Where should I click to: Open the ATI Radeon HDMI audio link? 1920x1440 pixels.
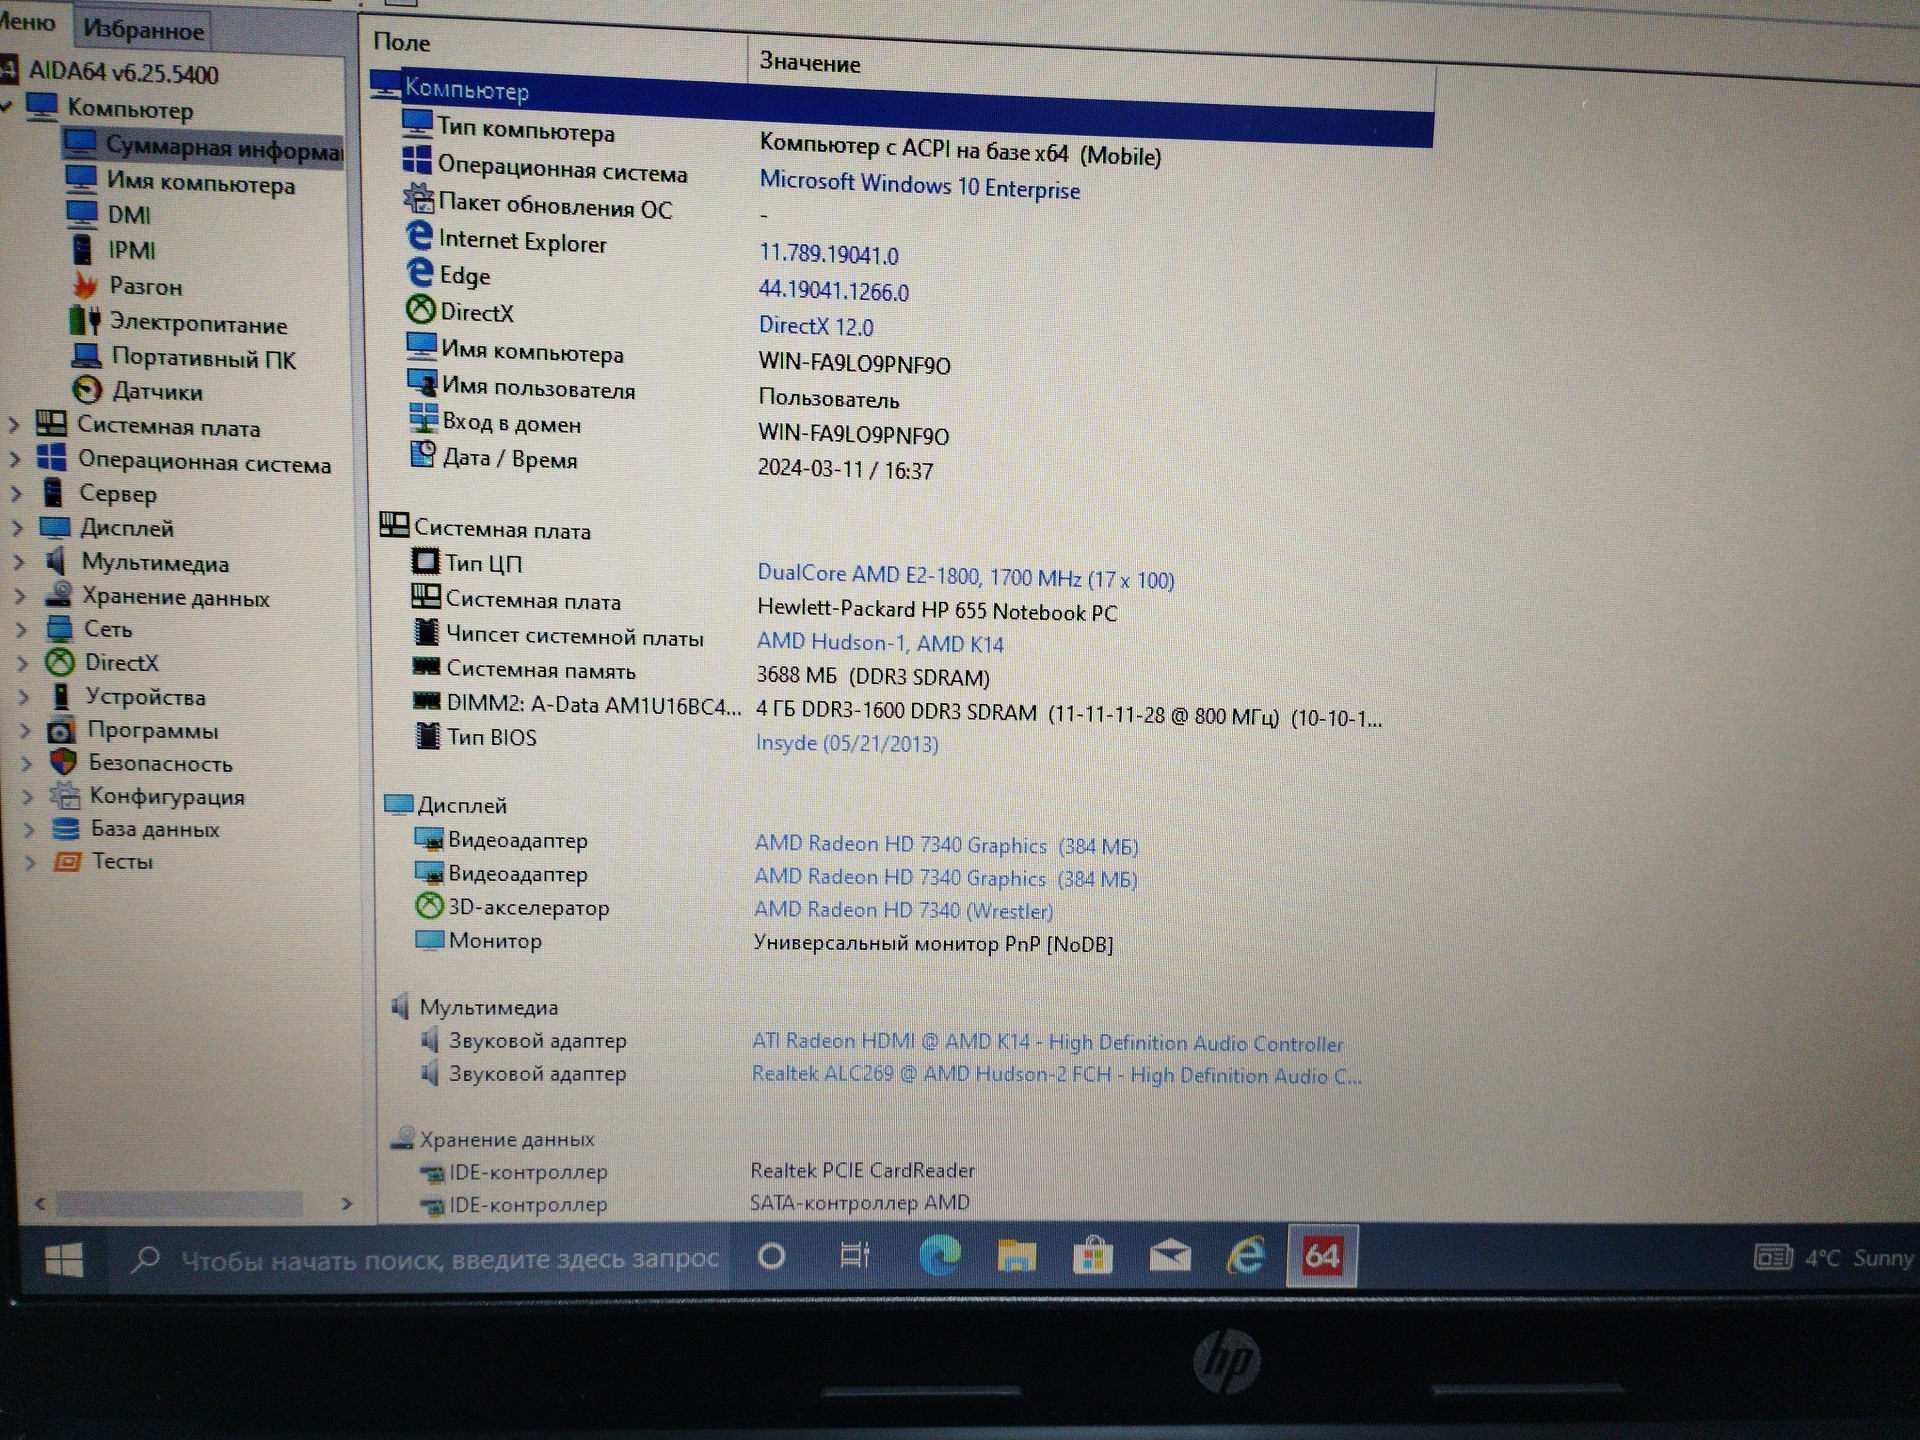(x=1047, y=1042)
